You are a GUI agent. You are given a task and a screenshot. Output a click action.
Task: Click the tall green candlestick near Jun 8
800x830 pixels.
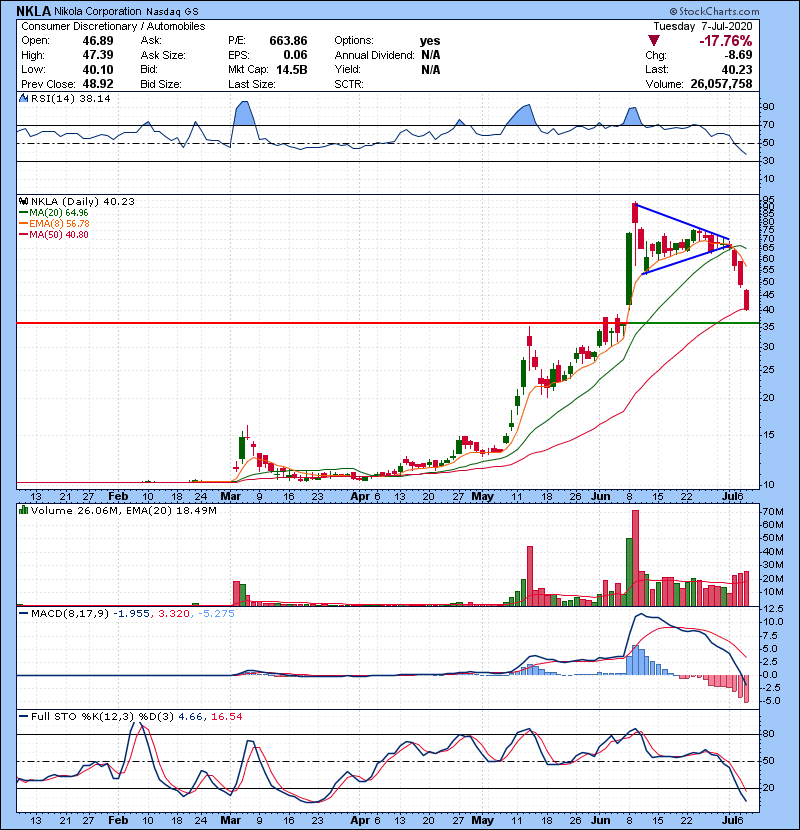click(x=629, y=268)
